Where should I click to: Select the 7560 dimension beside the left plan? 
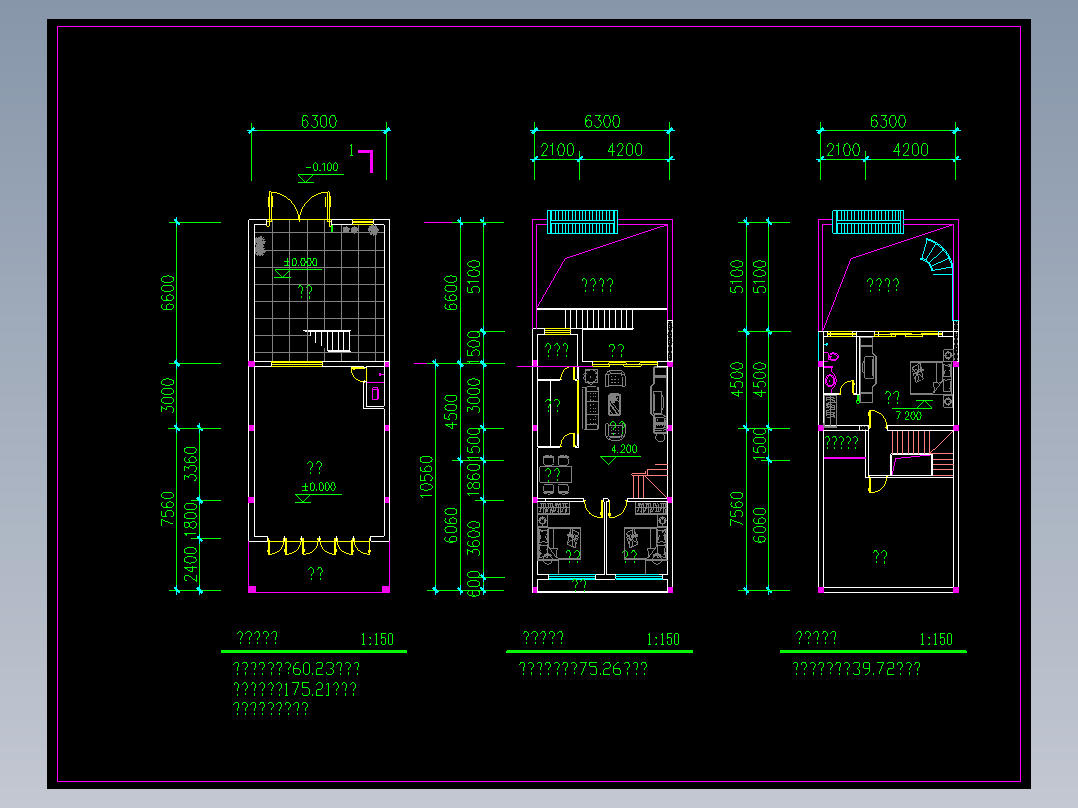[168, 509]
